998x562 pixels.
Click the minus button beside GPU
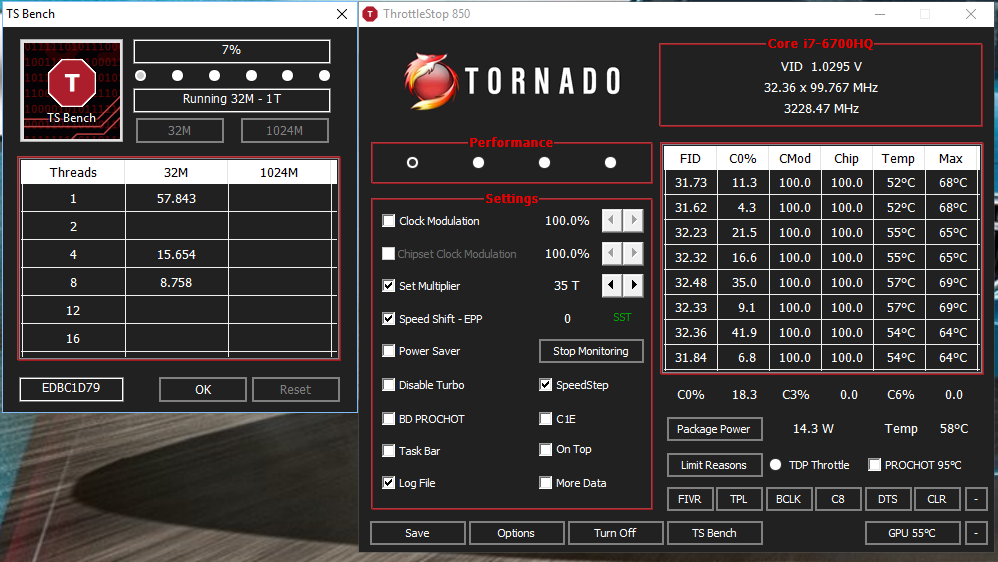(x=976, y=533)
